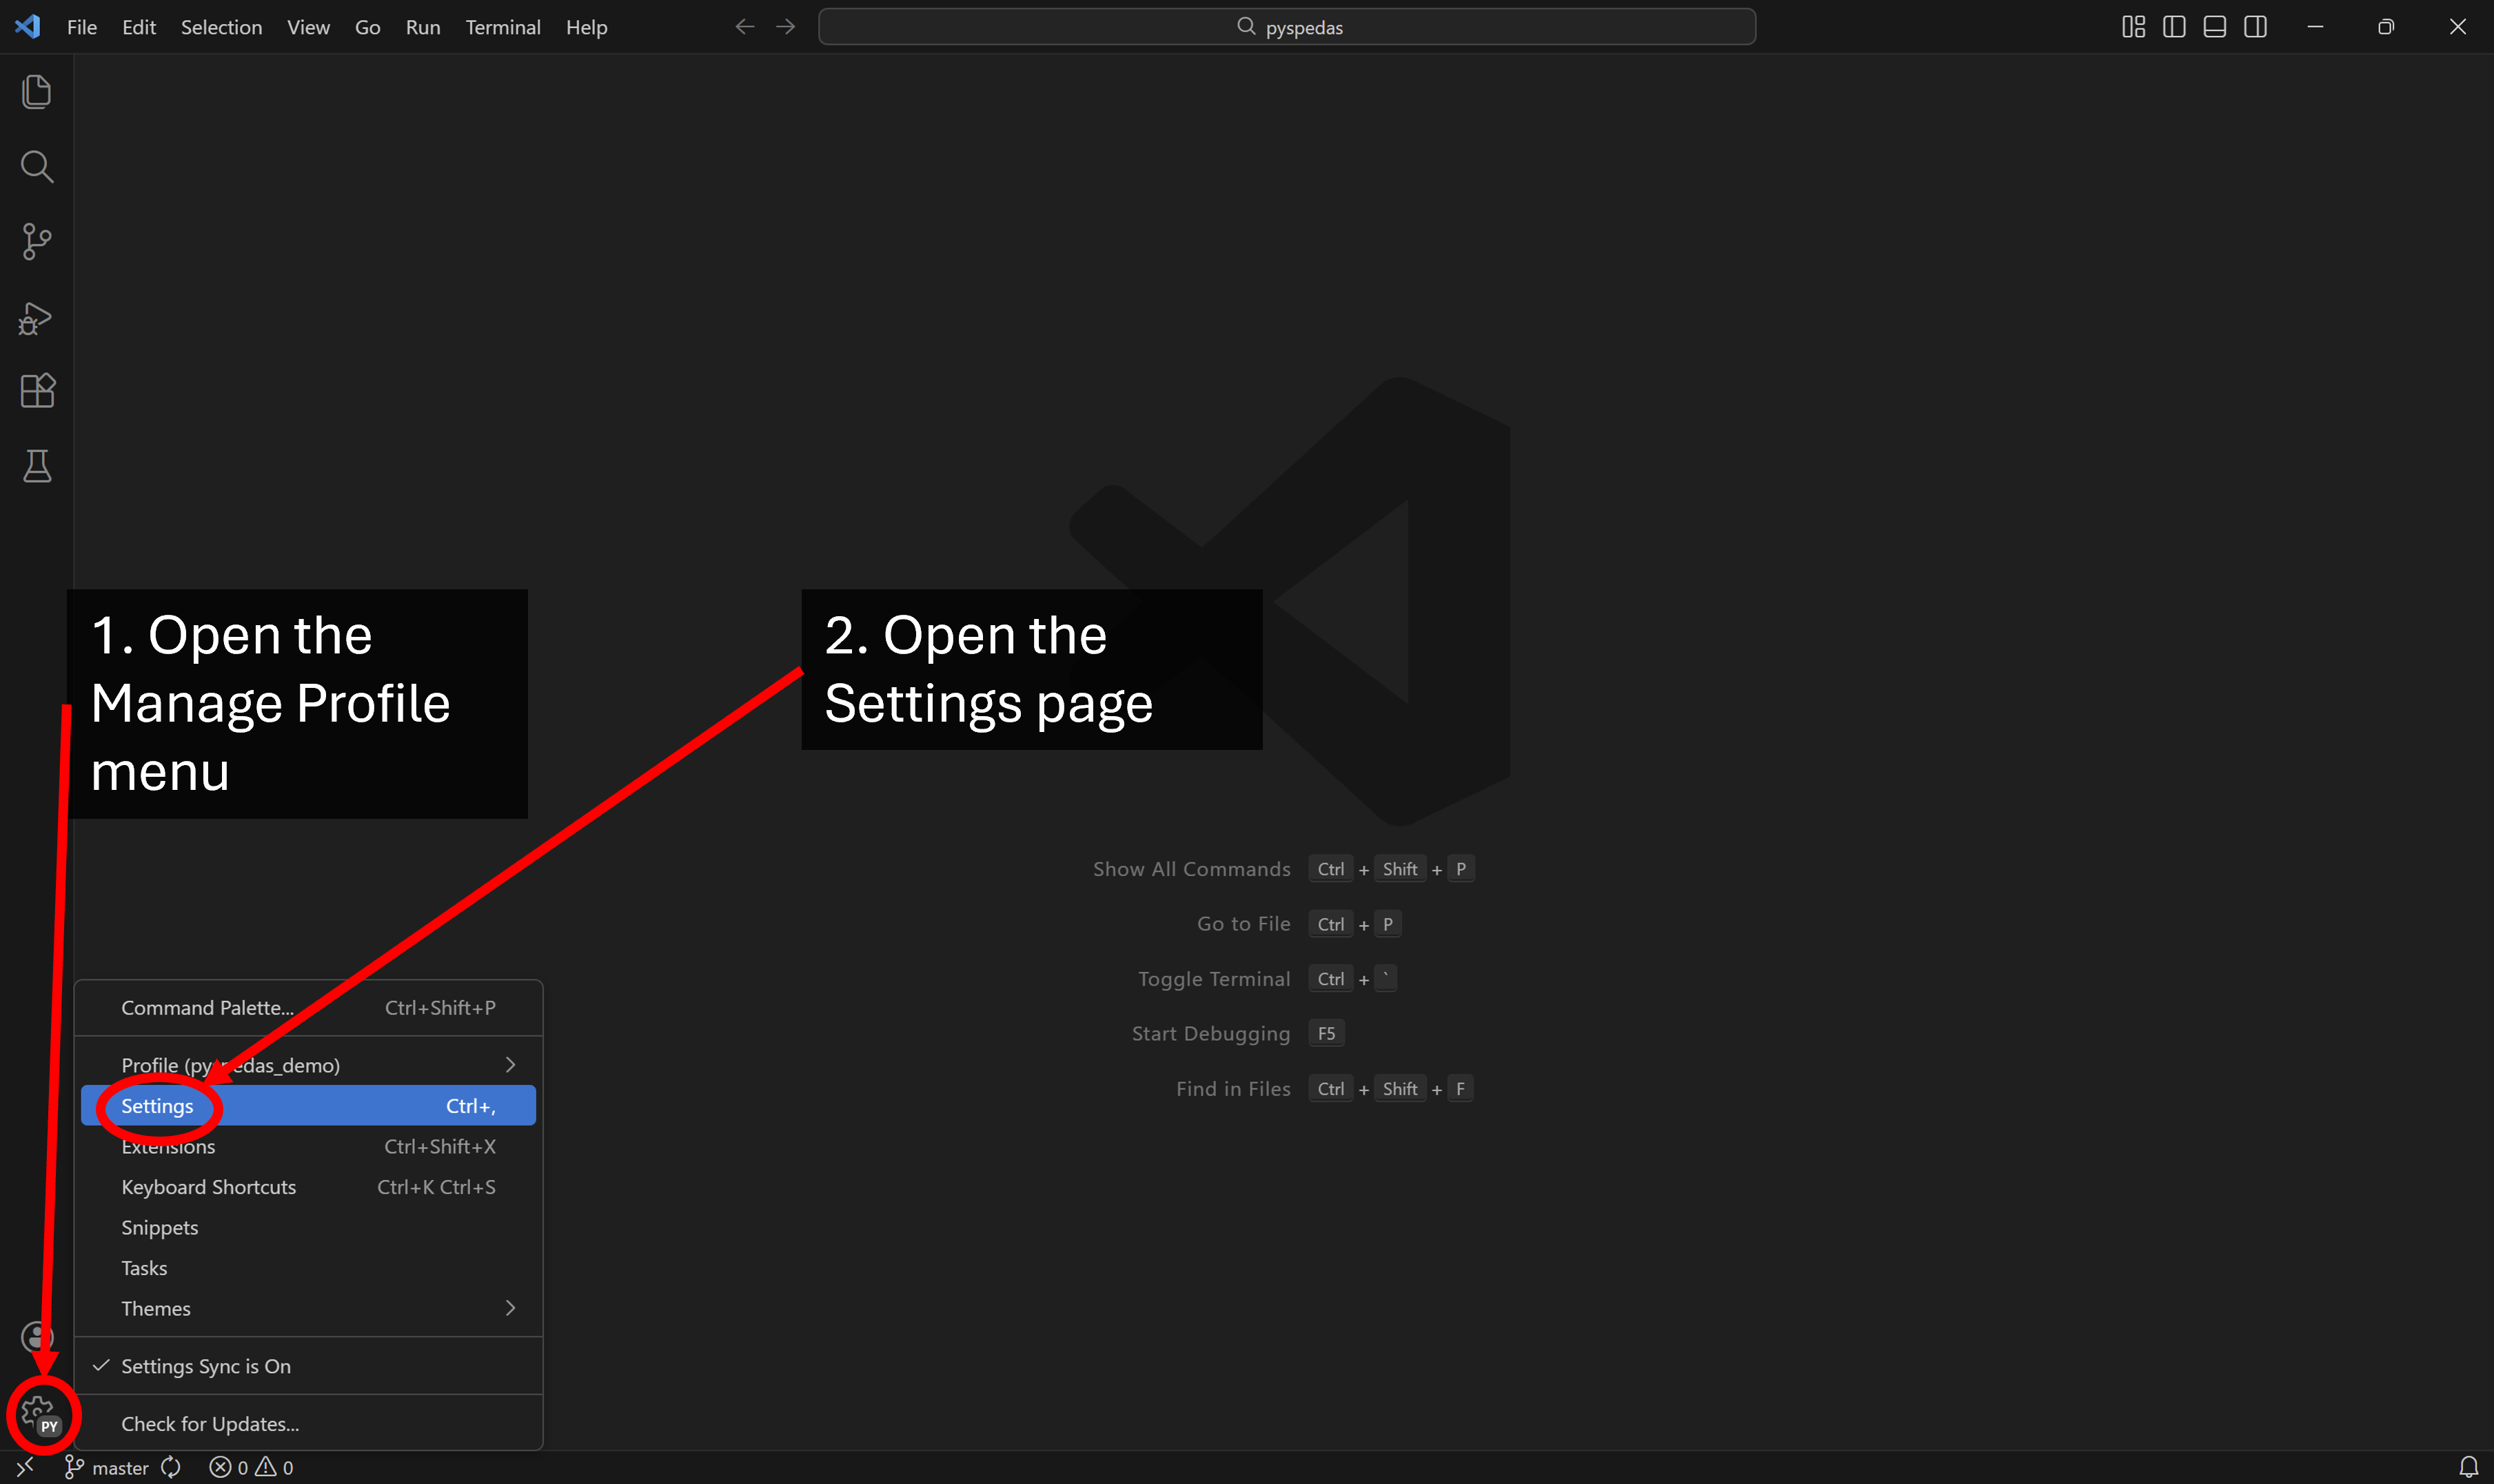Minimize the VS Code window

pos(2315,27)
